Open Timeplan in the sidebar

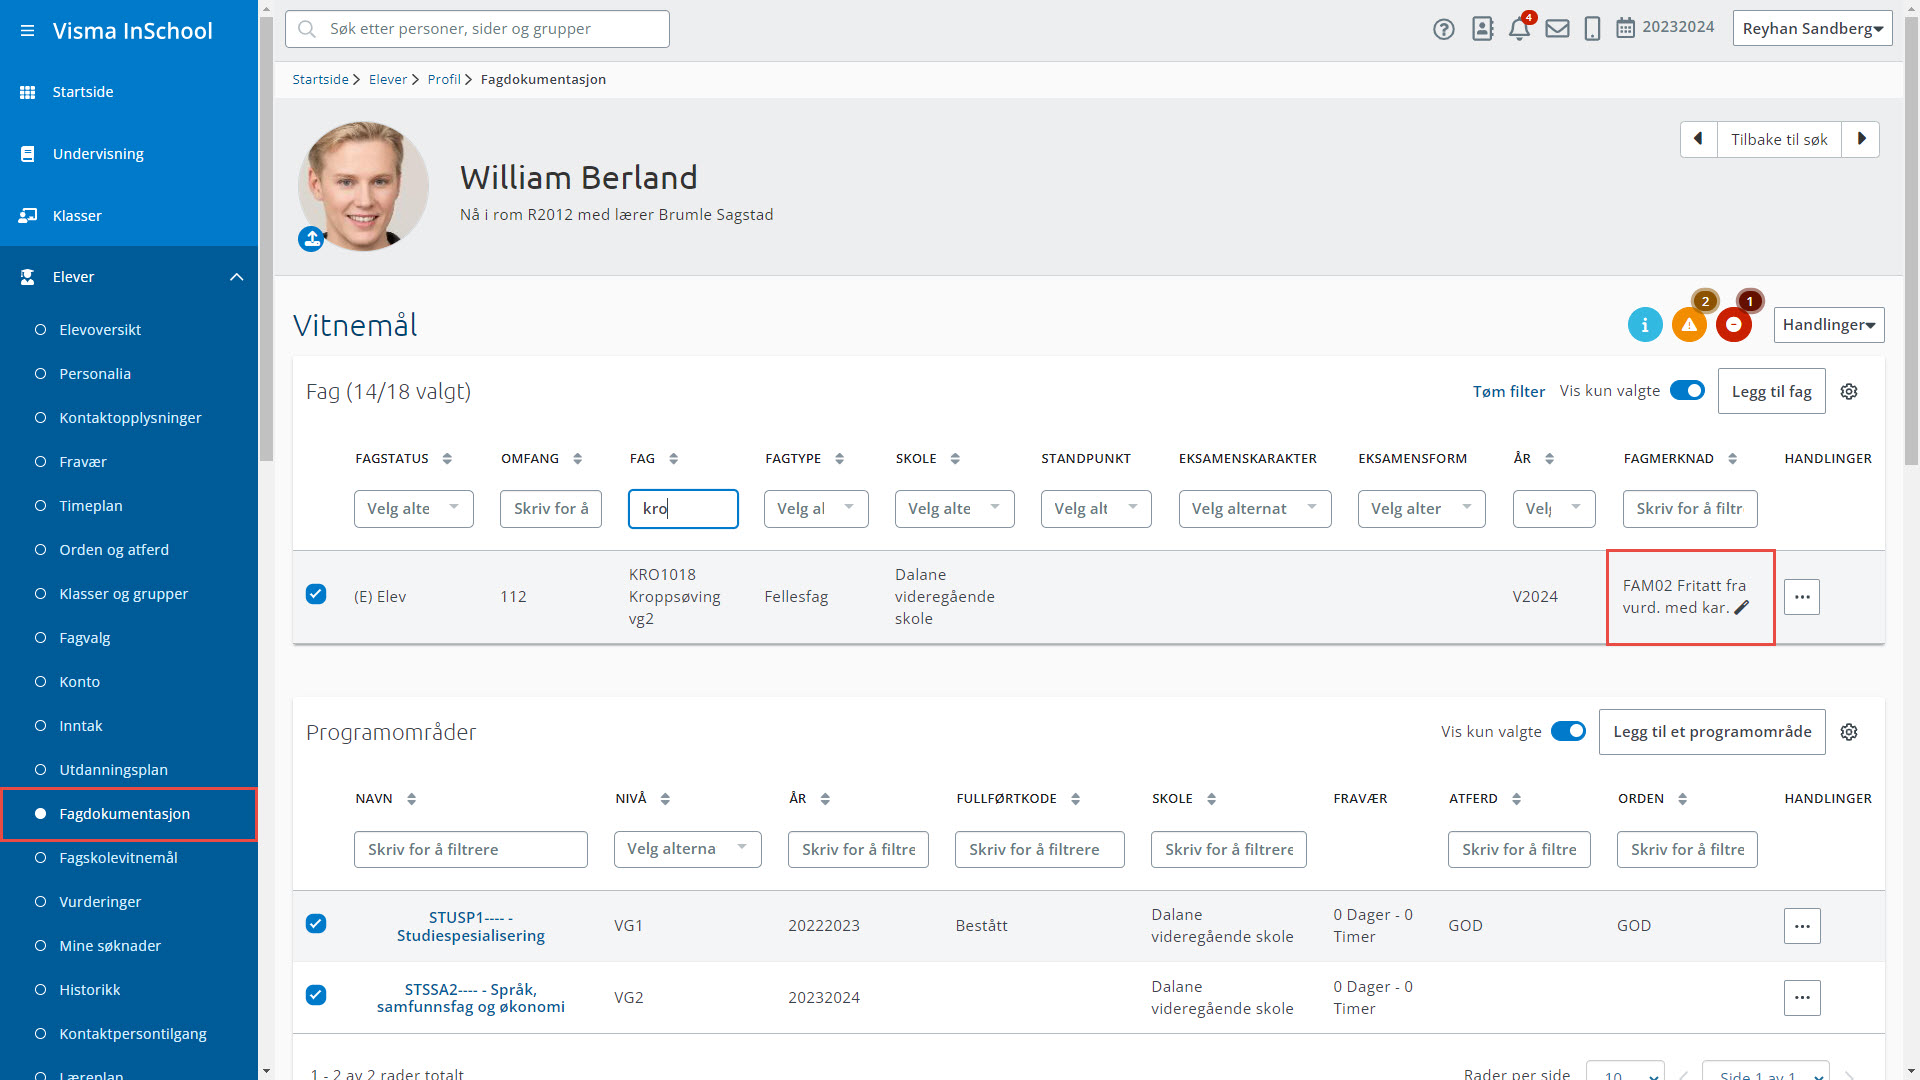coord(91,506)
